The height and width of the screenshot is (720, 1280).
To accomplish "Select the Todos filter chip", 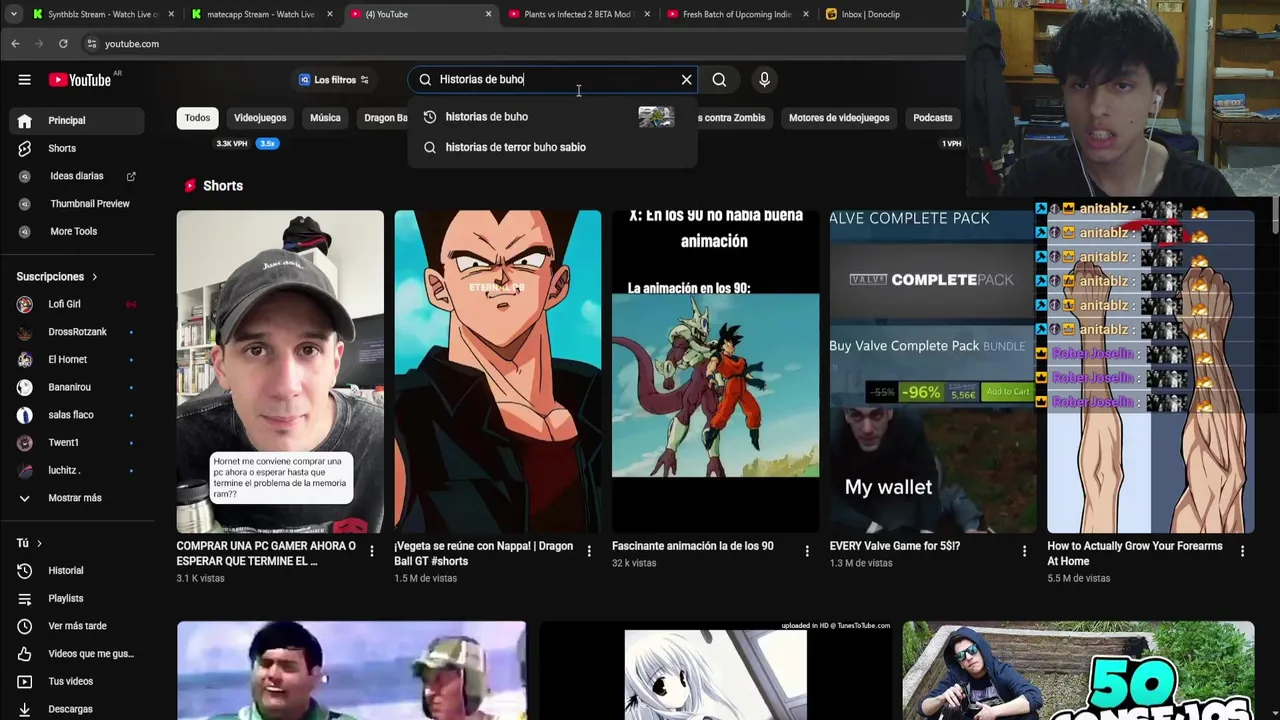I will [197, 118].
